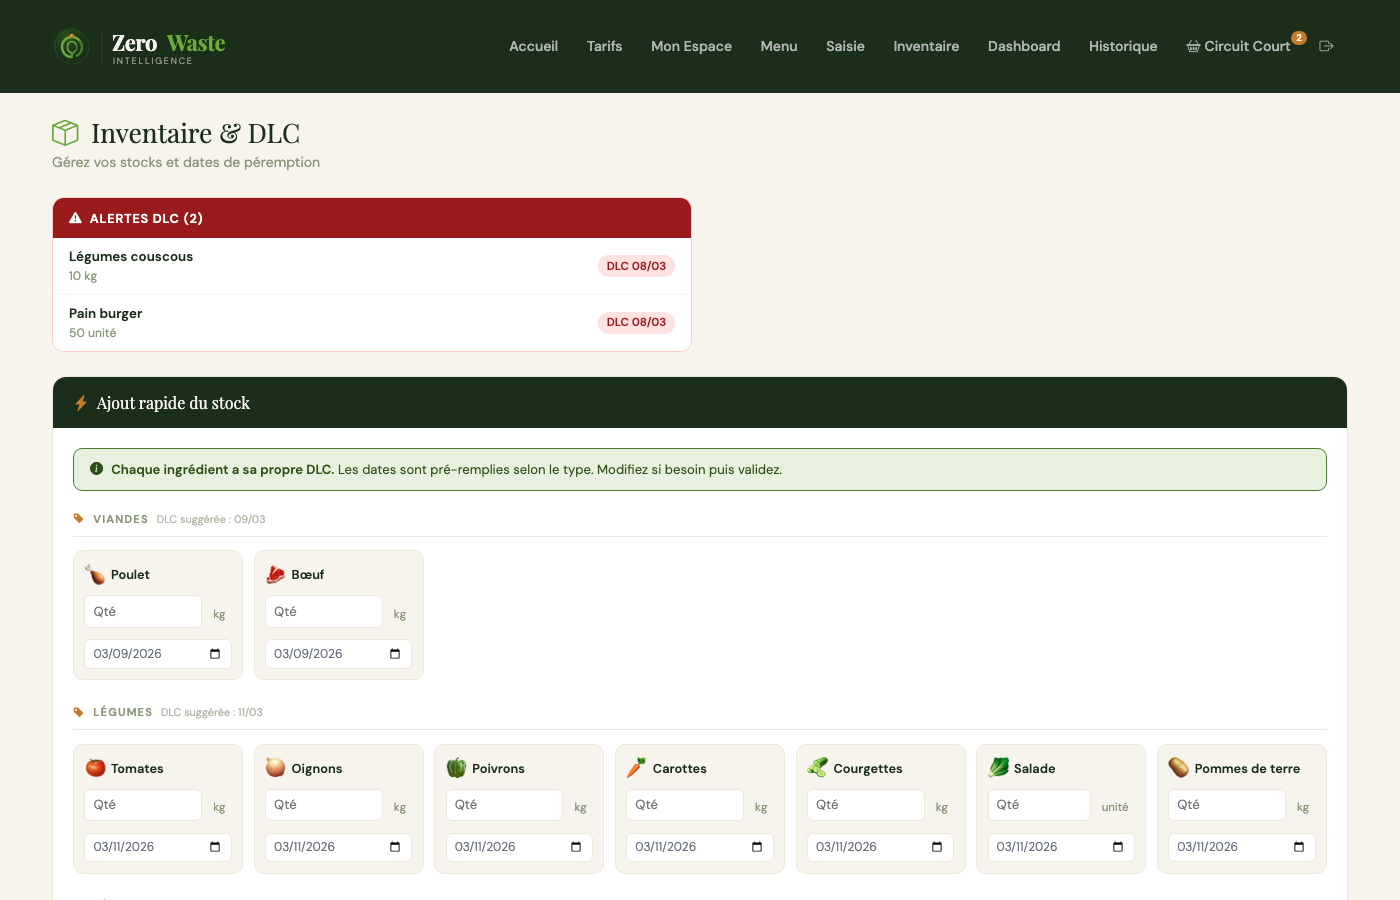Click the Légumes category tag icon
This screenshot has width=1400, height=900.
pyautogui.click(x=79, y=712)
